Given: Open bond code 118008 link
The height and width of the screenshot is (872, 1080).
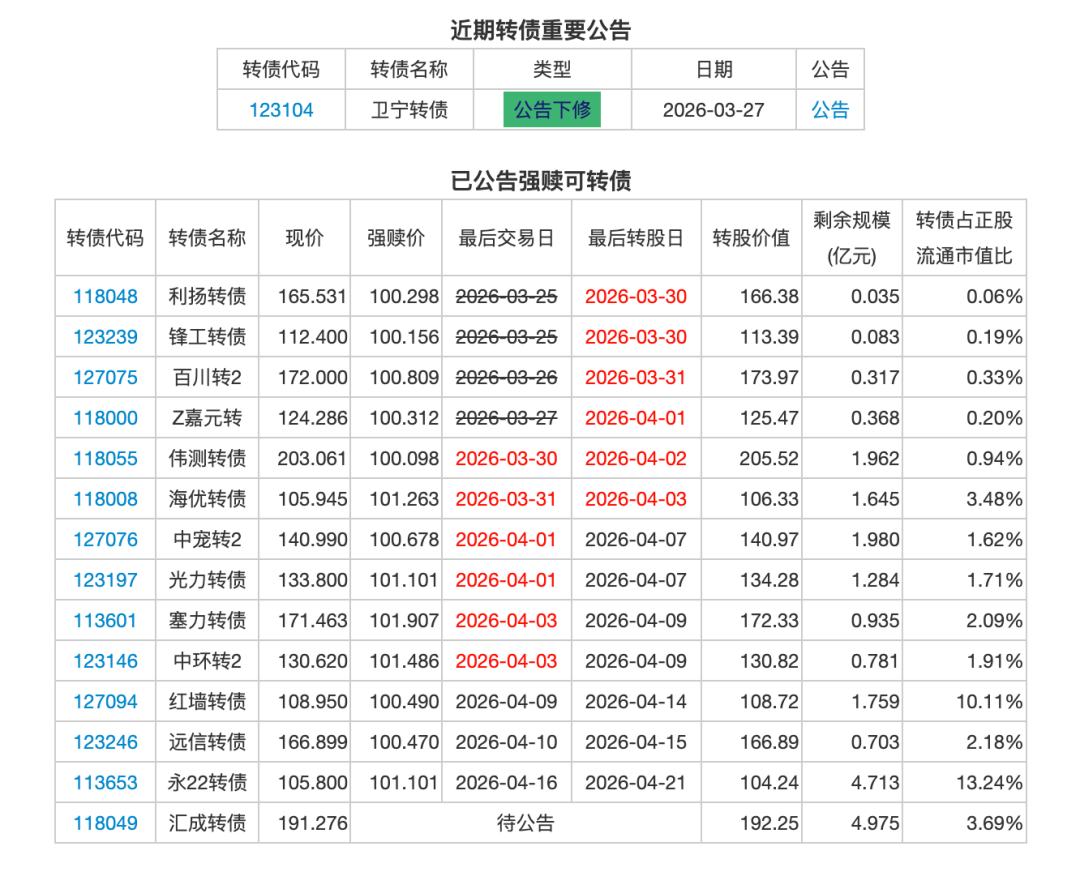Looking at the screenshot, I should [x=105, y=499].
